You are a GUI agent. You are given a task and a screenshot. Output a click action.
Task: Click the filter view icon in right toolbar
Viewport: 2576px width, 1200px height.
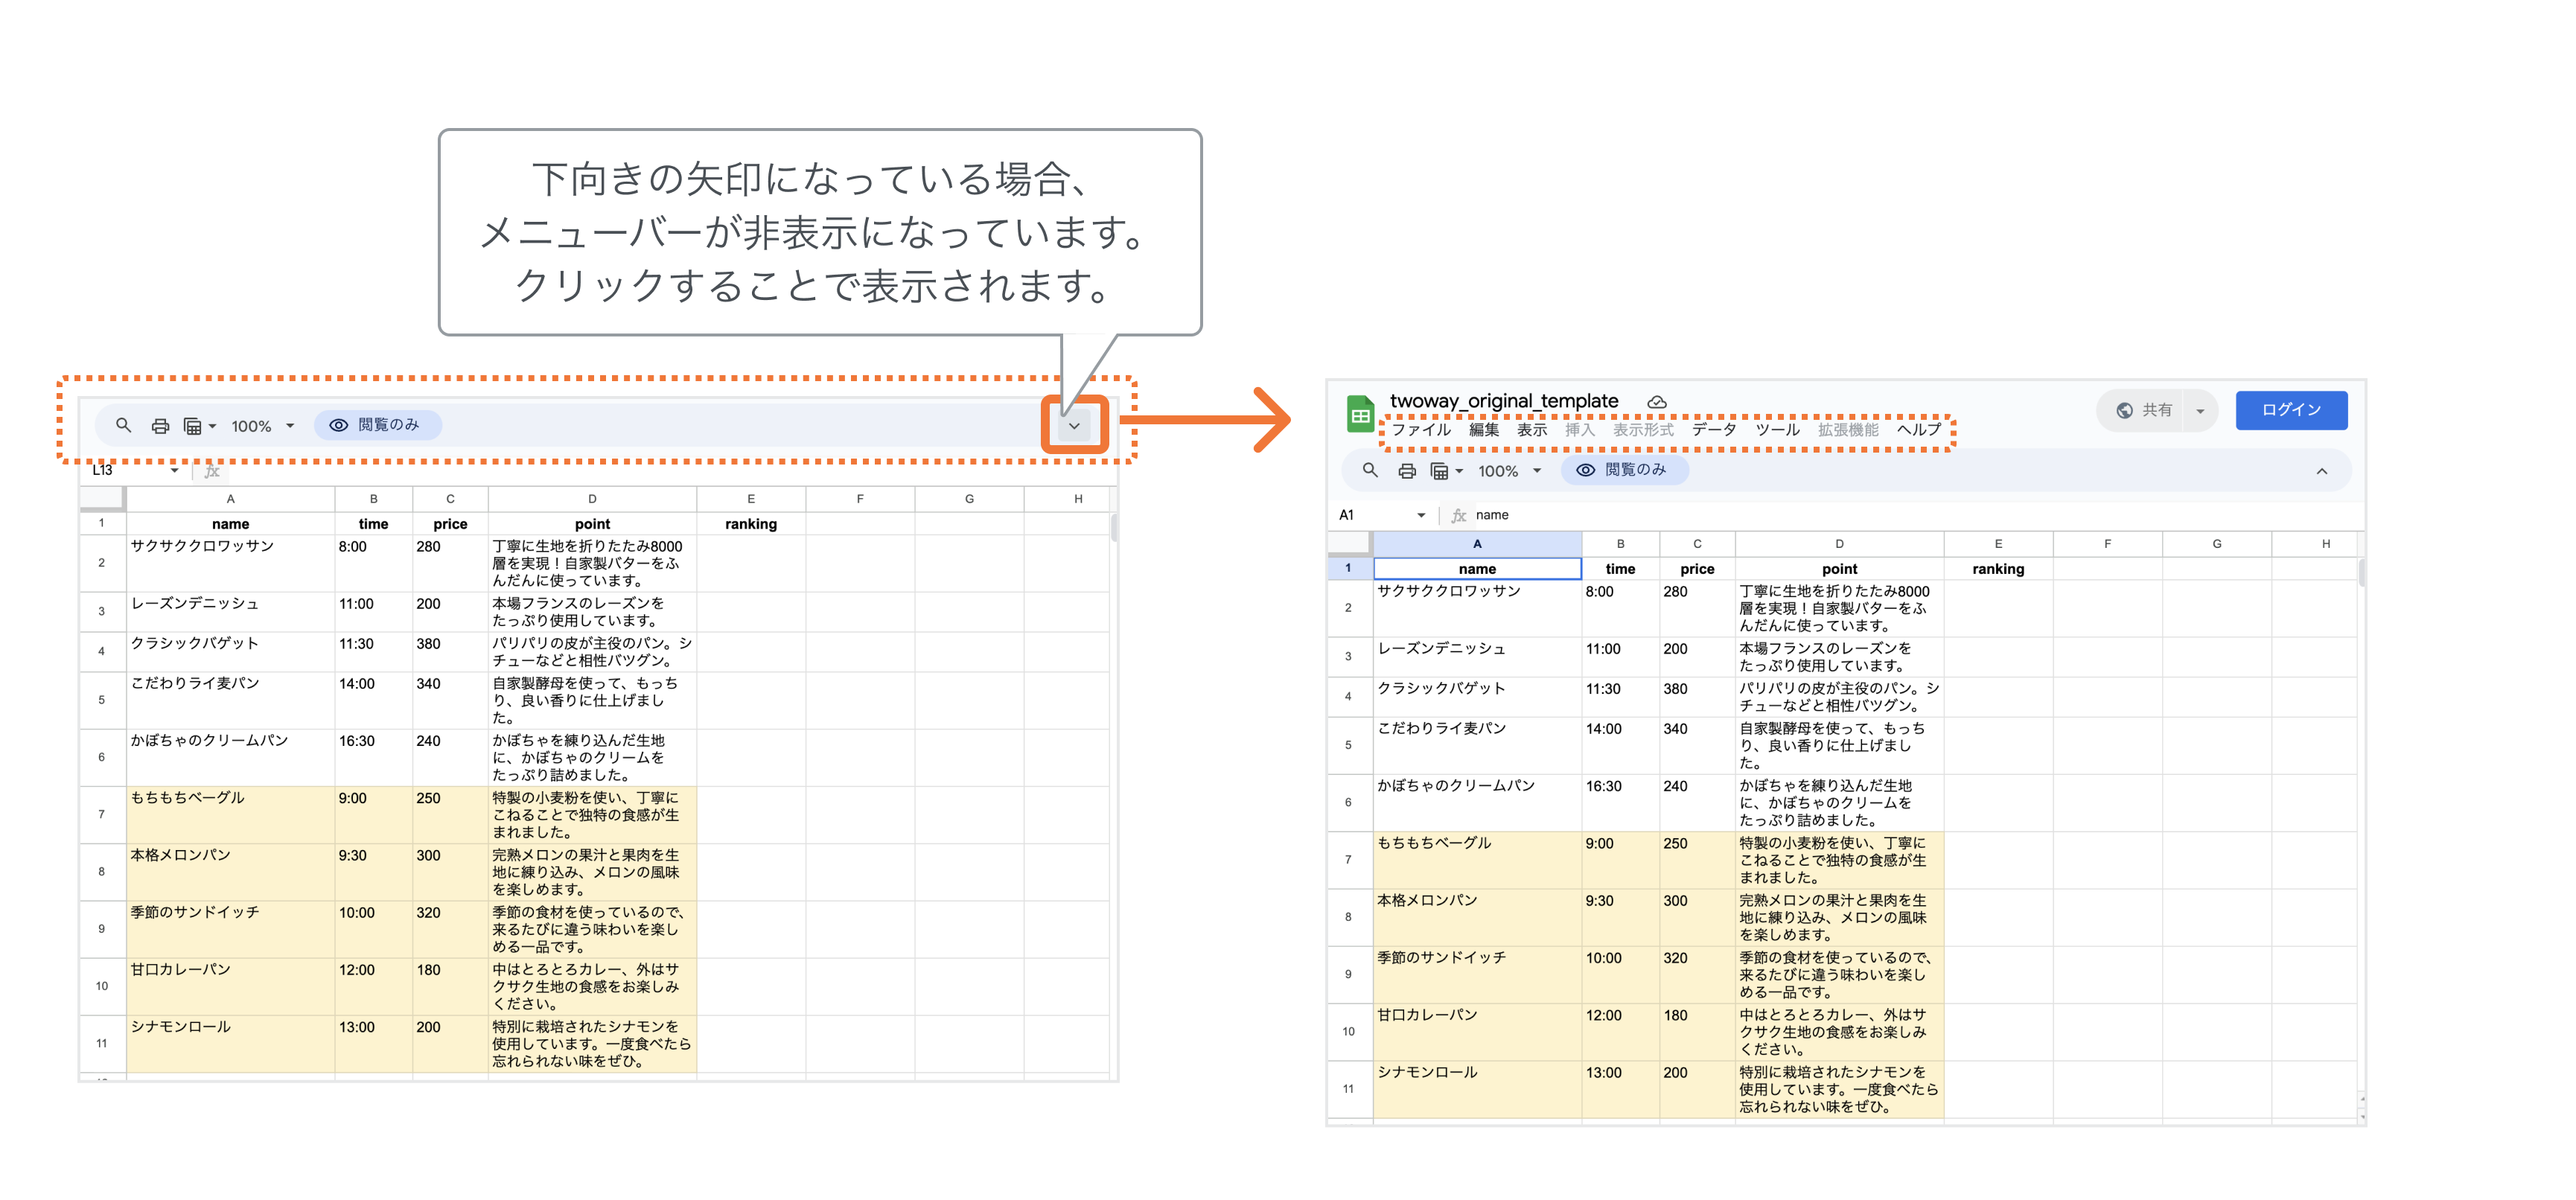click(1440, 471)
